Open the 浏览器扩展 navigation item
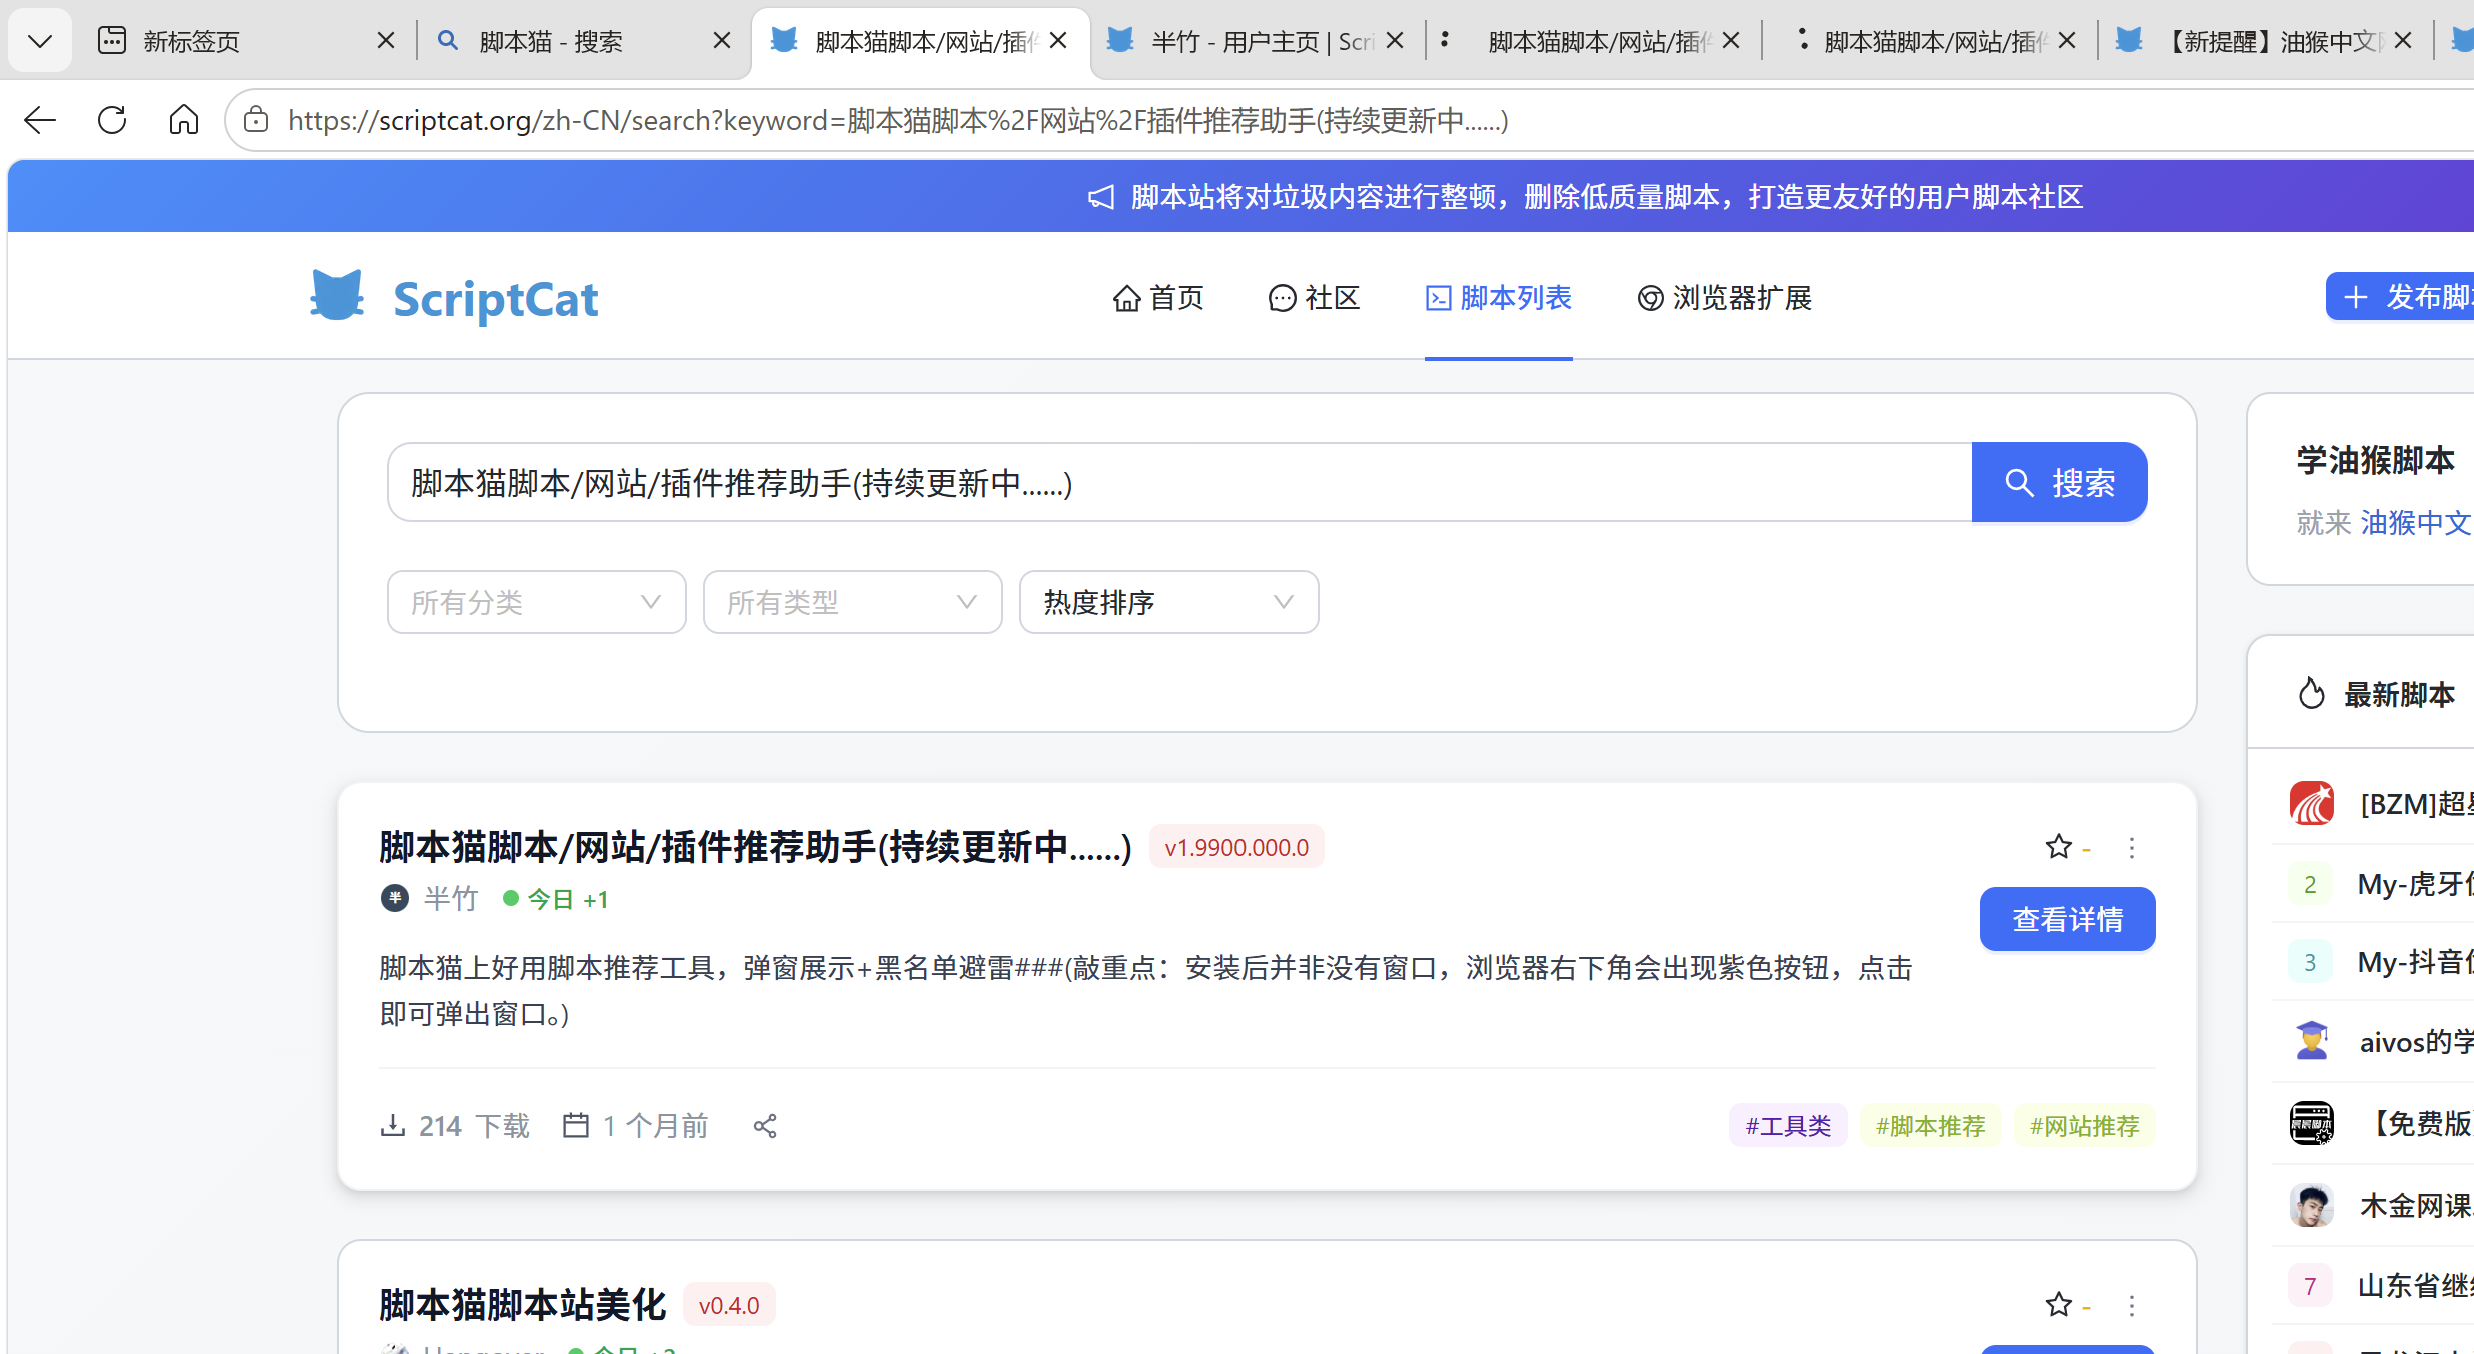Image resolution: width=2474 pixels, height=1354 pixels. pyautogui.click(x=1724, y=298)
